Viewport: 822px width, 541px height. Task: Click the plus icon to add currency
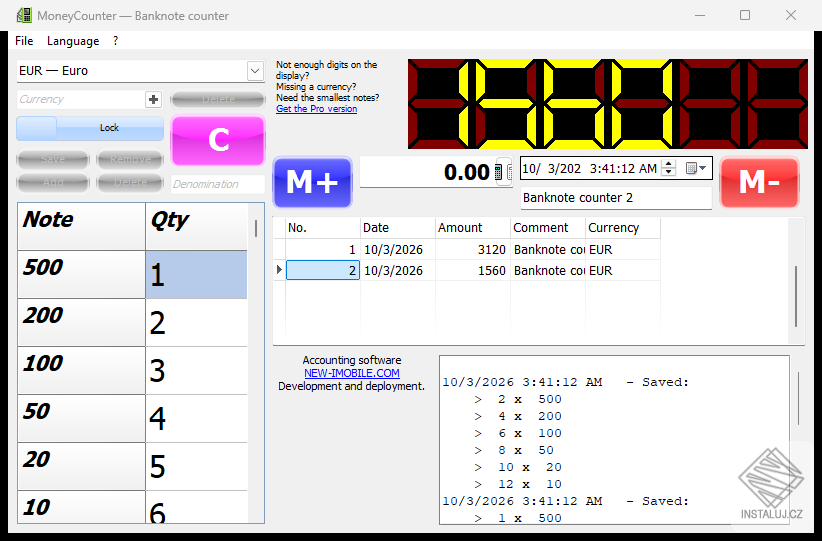153,99
